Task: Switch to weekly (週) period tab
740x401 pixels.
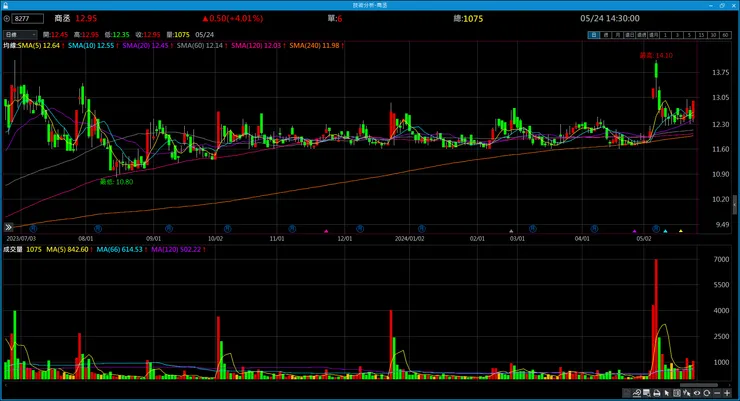Action: pos(605,35)
